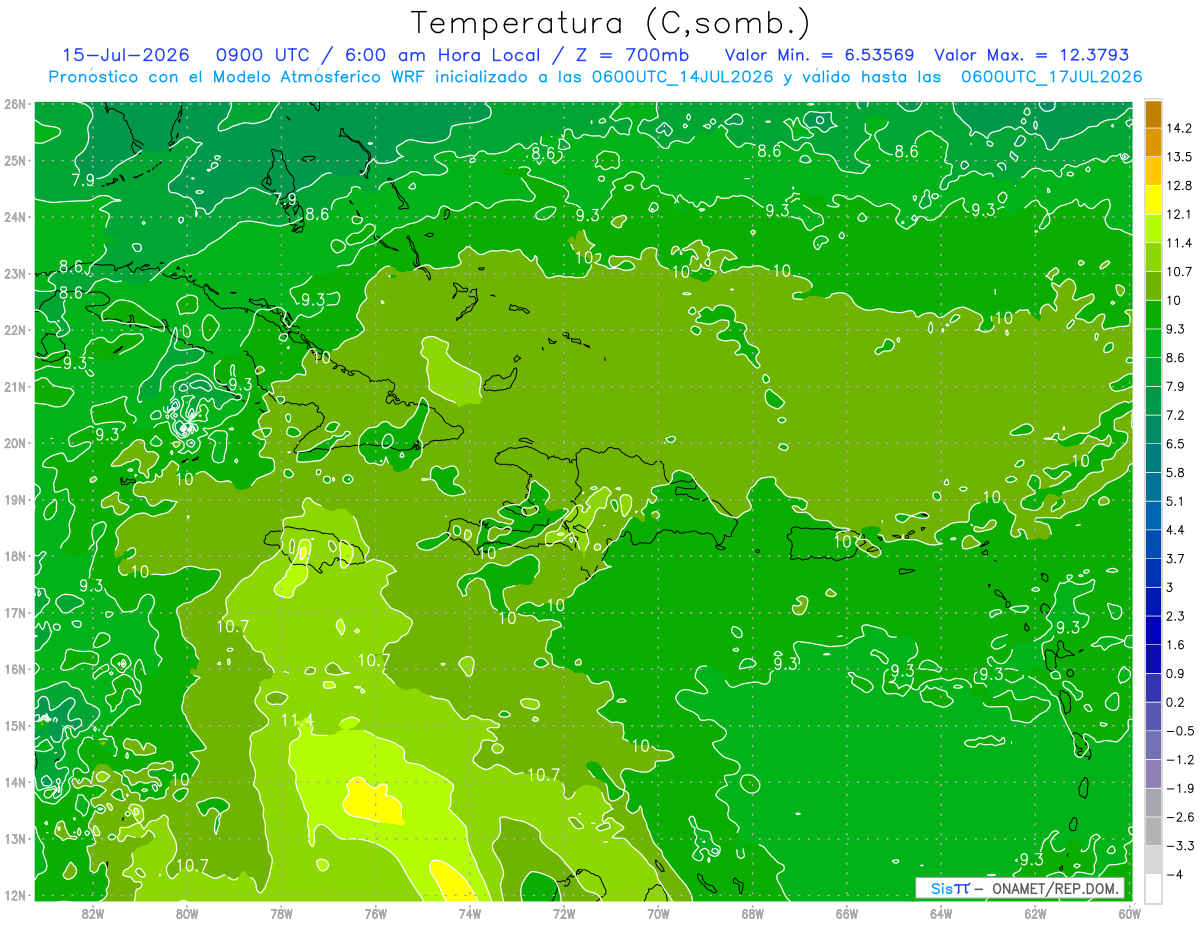1200x927 pixels.
Task: Click the dark orange swatch above 14.2
Action: tap(1153, 114)
